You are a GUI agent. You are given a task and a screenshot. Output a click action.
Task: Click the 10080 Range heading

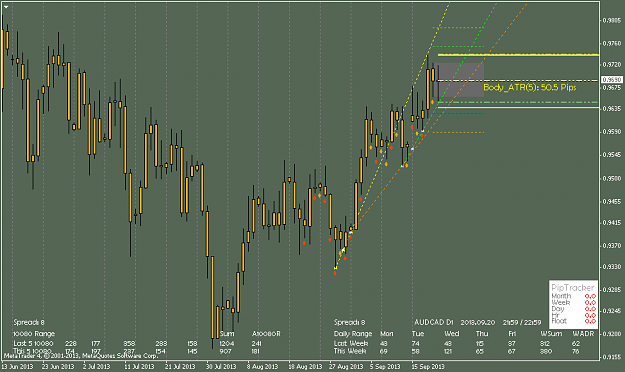point(34,334)
